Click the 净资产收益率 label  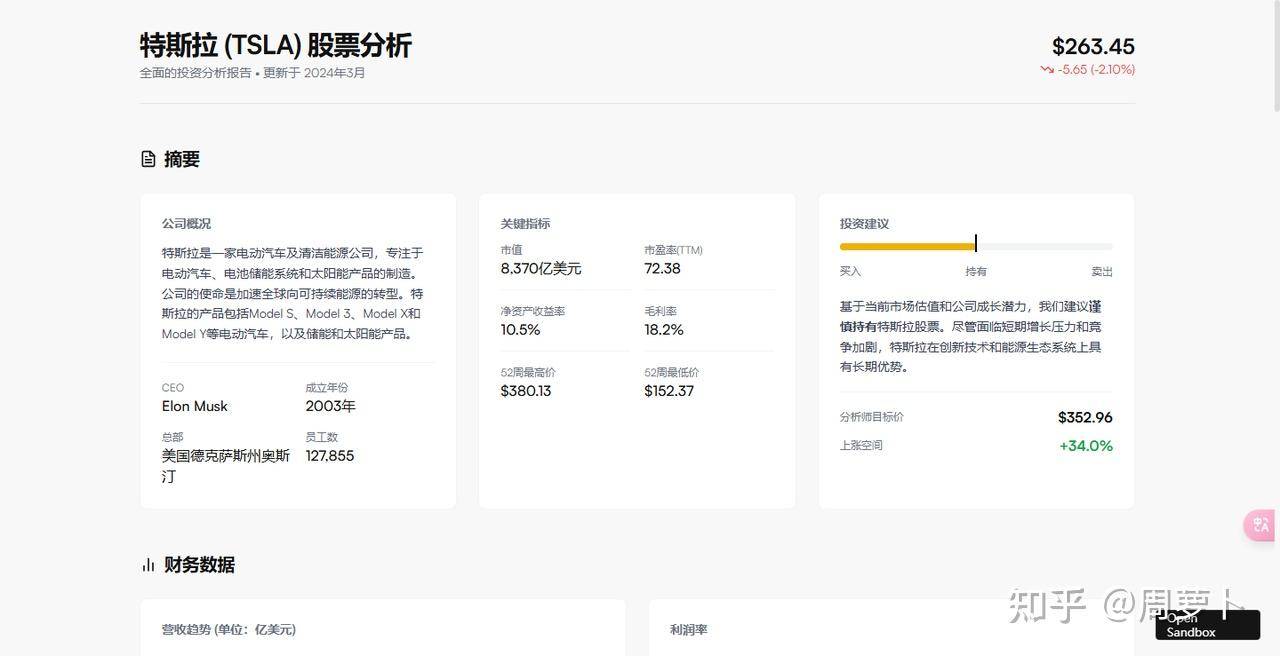533,311
